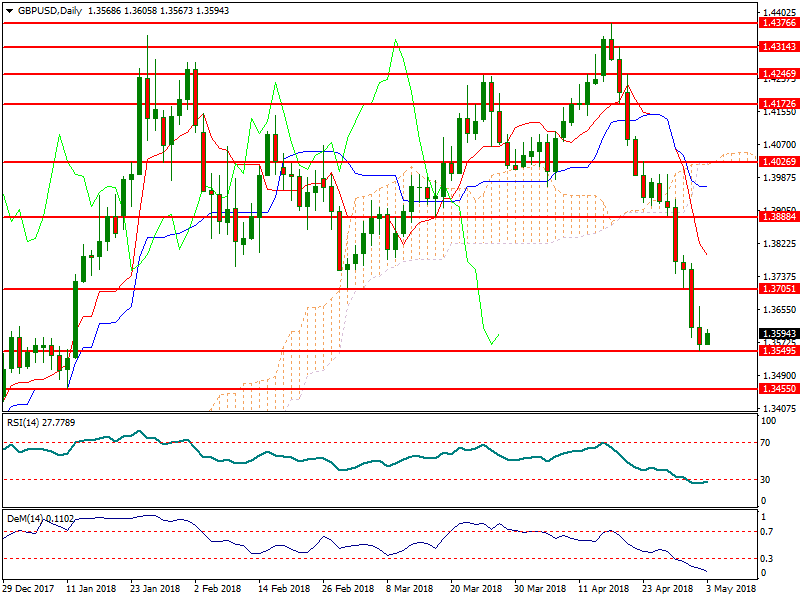Screen dimensions: 800x600
Task: Click the 1.34550 support level label
Action: (x=778, y=388)
